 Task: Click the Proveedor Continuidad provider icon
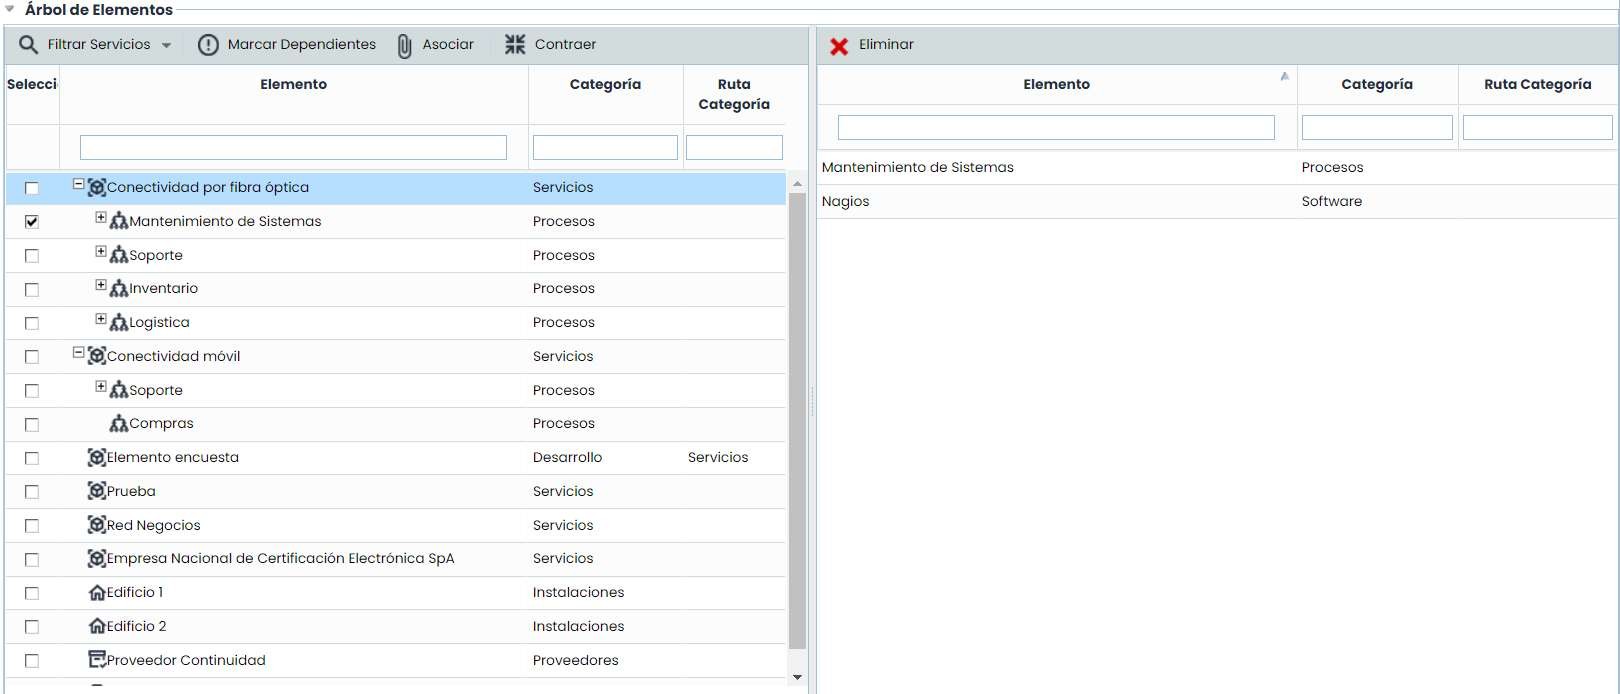[97, 660]
